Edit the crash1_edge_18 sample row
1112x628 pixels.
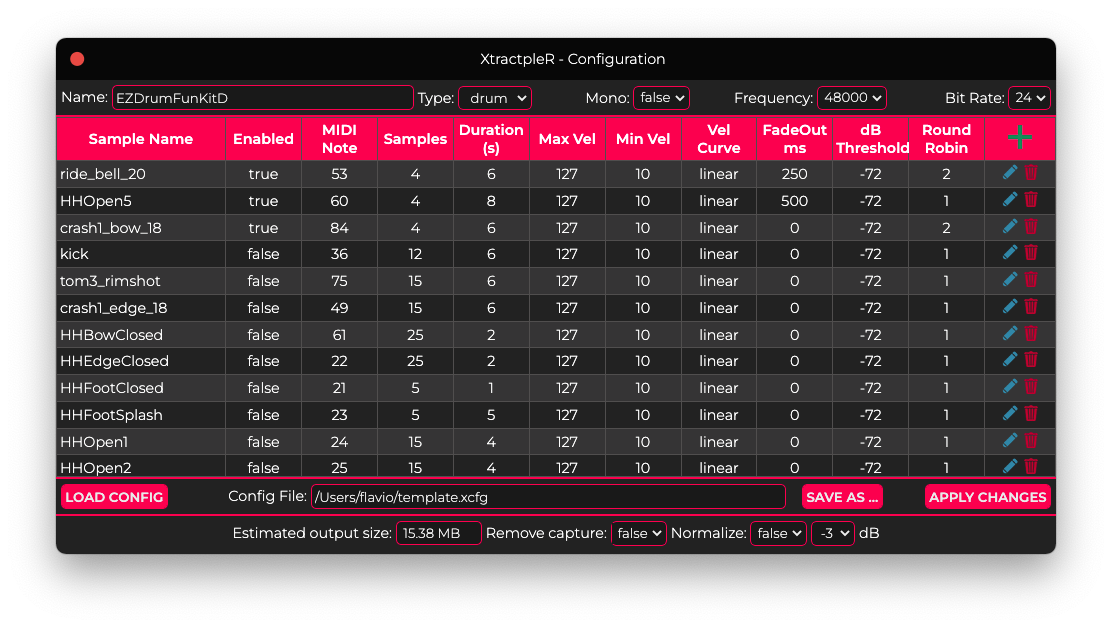tap(1010, 307)
